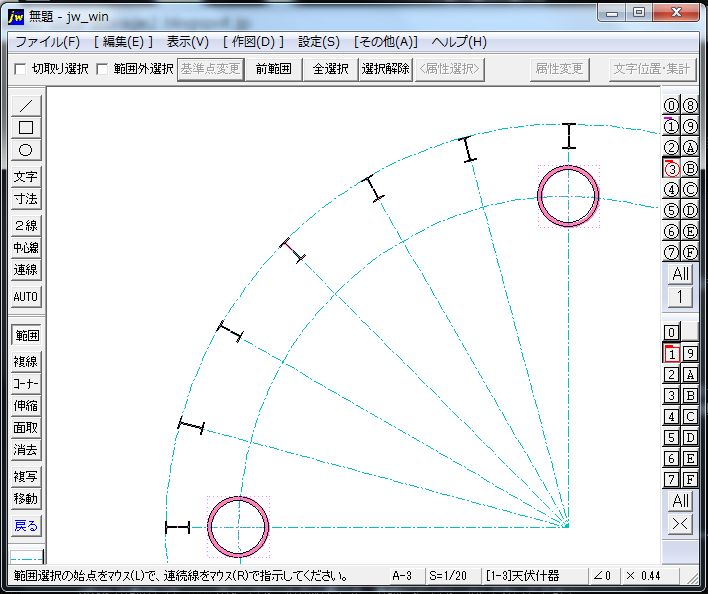The width and height of the screenshot is (708, 594).
Task: Enable the 範囲外選択 checkbox
Action: pos(102,70)
